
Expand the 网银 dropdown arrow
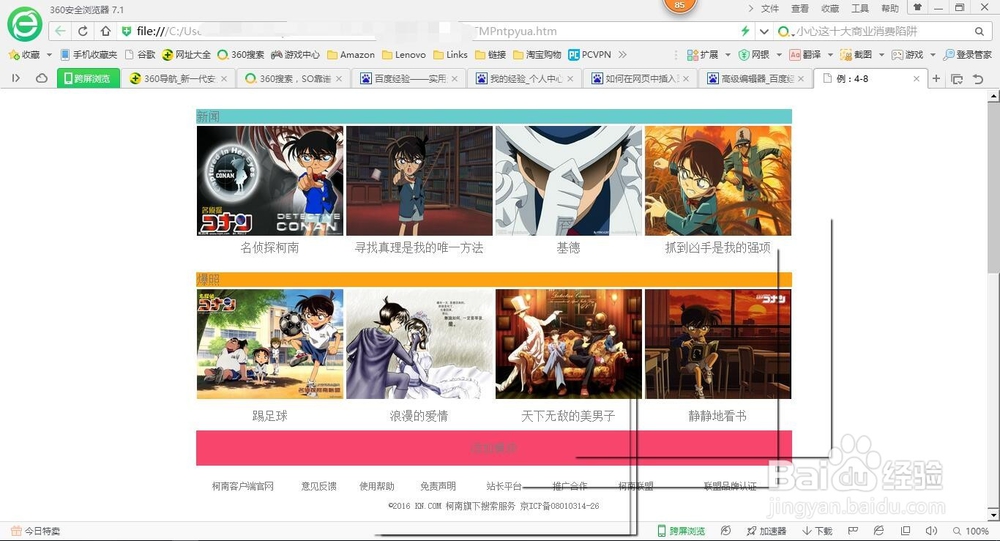(x=779, y=55)
